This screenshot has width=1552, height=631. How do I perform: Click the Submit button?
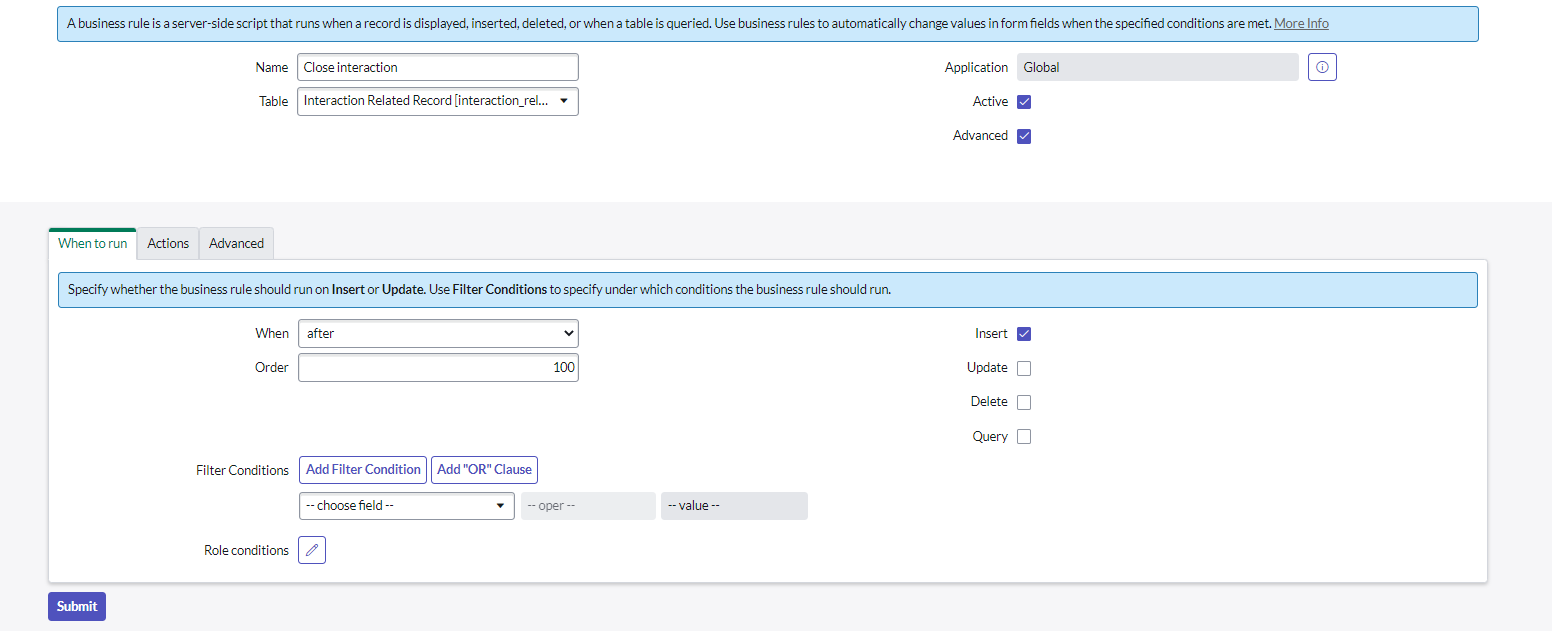pos(77,606)
